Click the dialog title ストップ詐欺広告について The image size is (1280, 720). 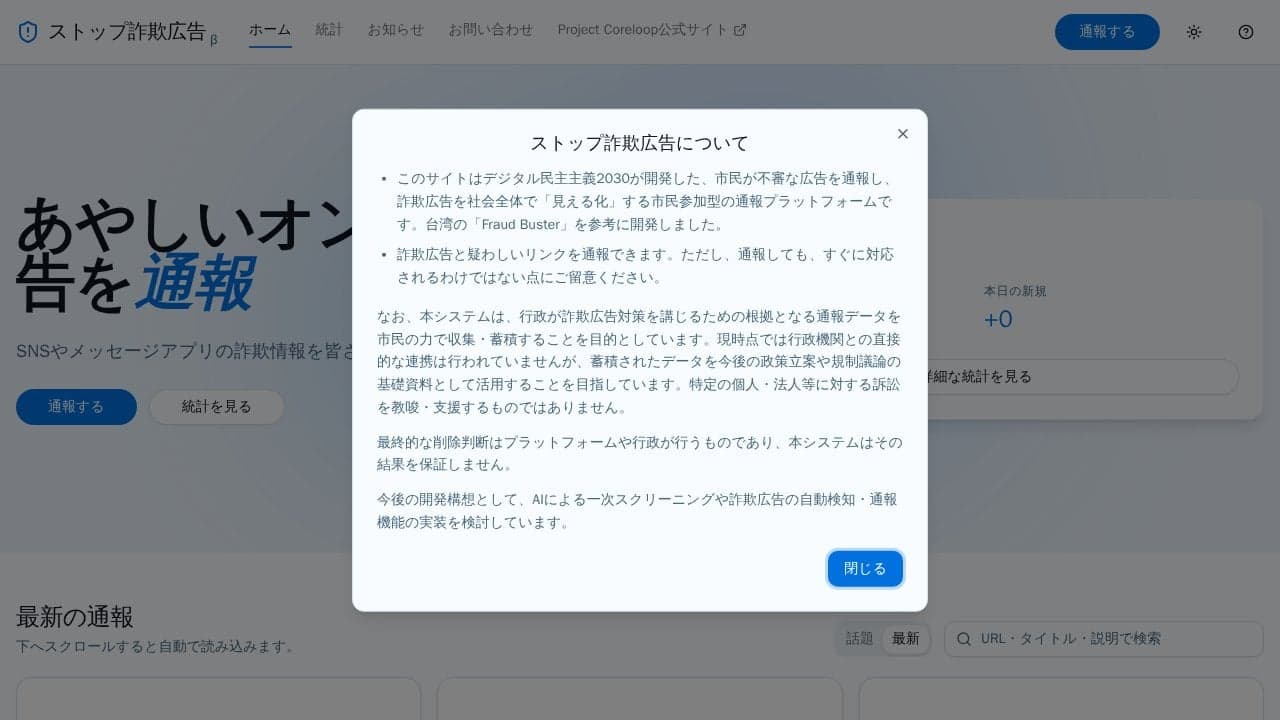point(640,143)
